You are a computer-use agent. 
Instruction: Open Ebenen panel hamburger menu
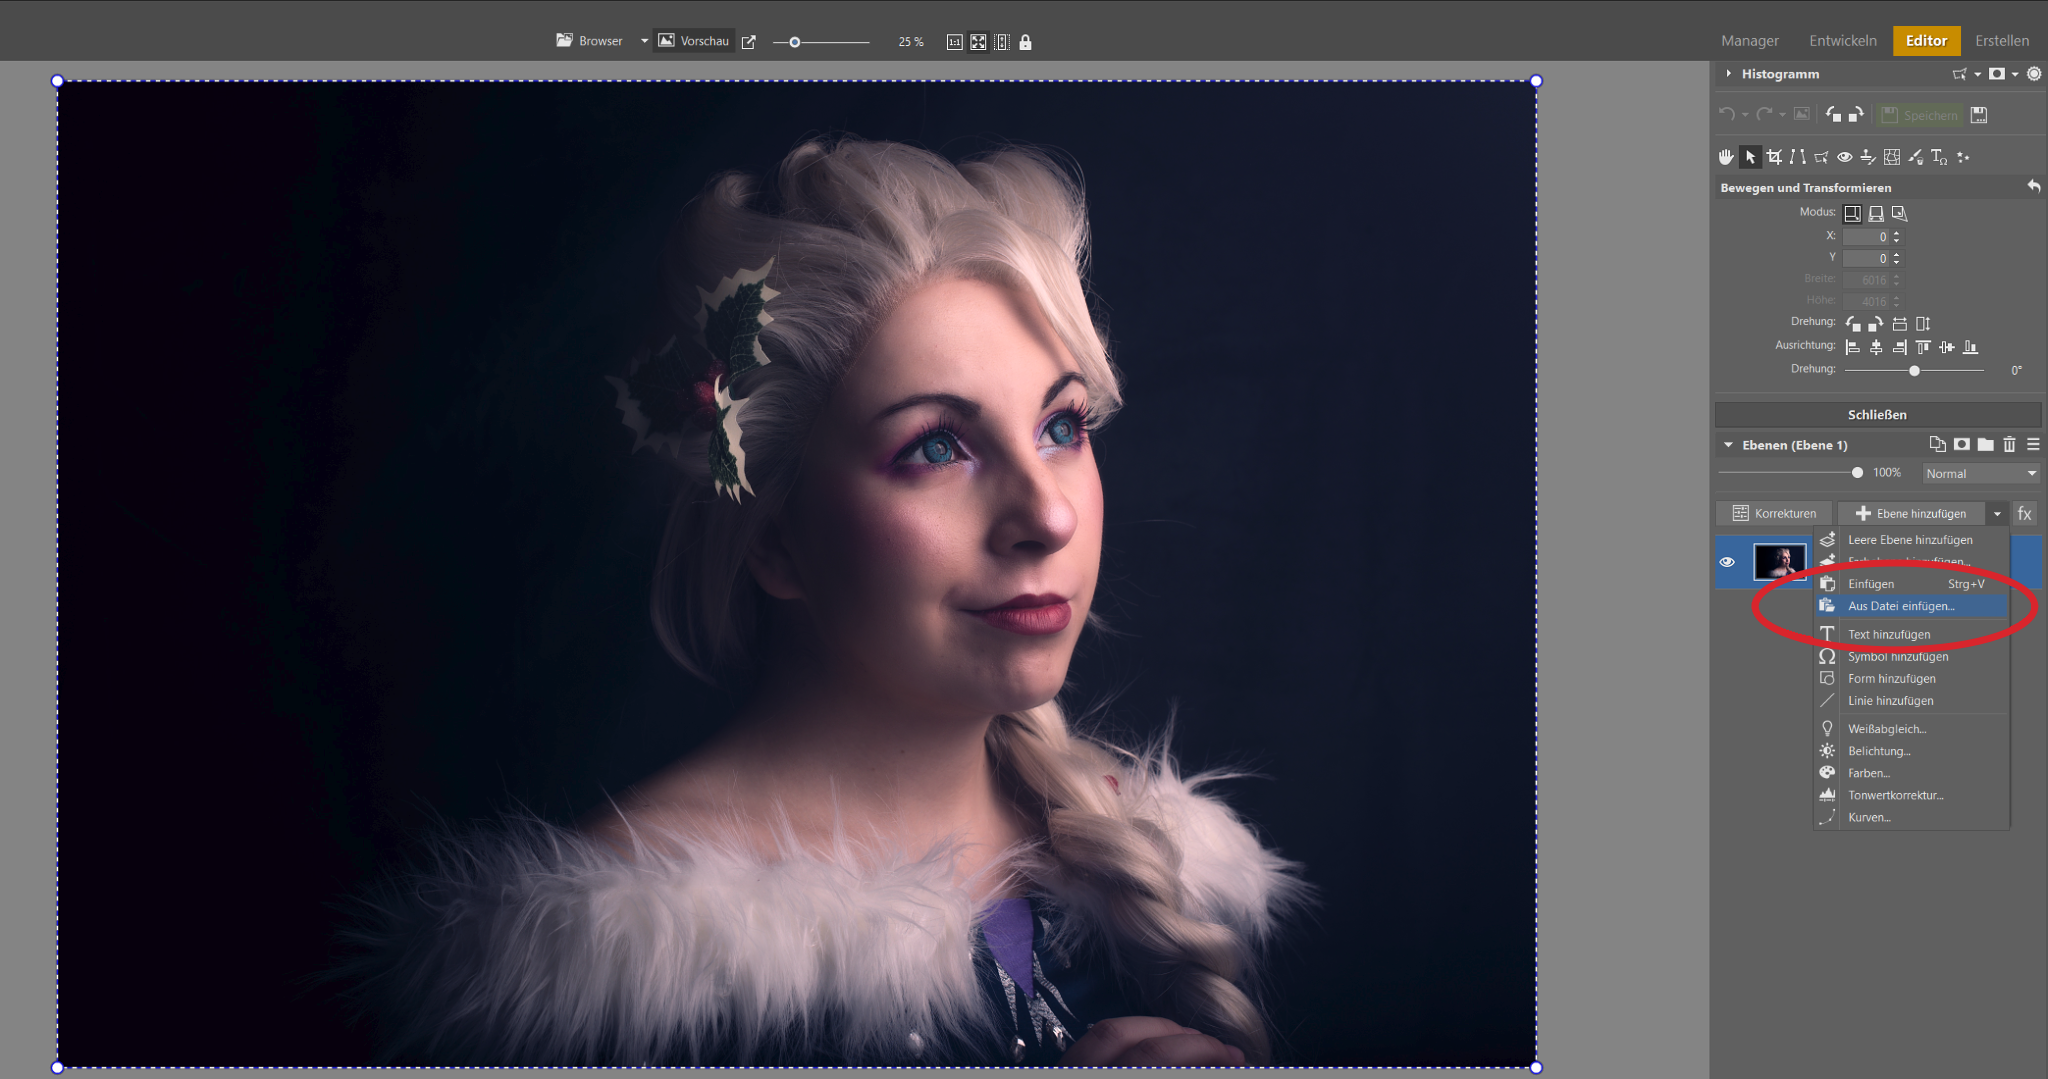(x=2033, y=444)
